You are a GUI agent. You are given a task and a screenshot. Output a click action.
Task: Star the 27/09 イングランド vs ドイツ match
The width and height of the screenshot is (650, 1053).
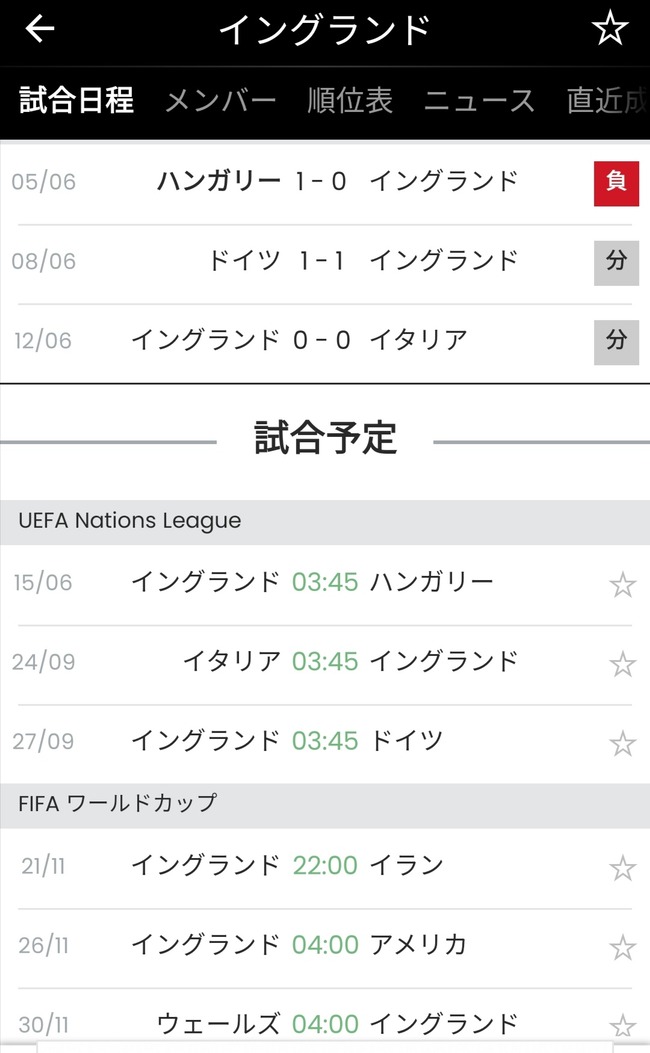point(622,743)
